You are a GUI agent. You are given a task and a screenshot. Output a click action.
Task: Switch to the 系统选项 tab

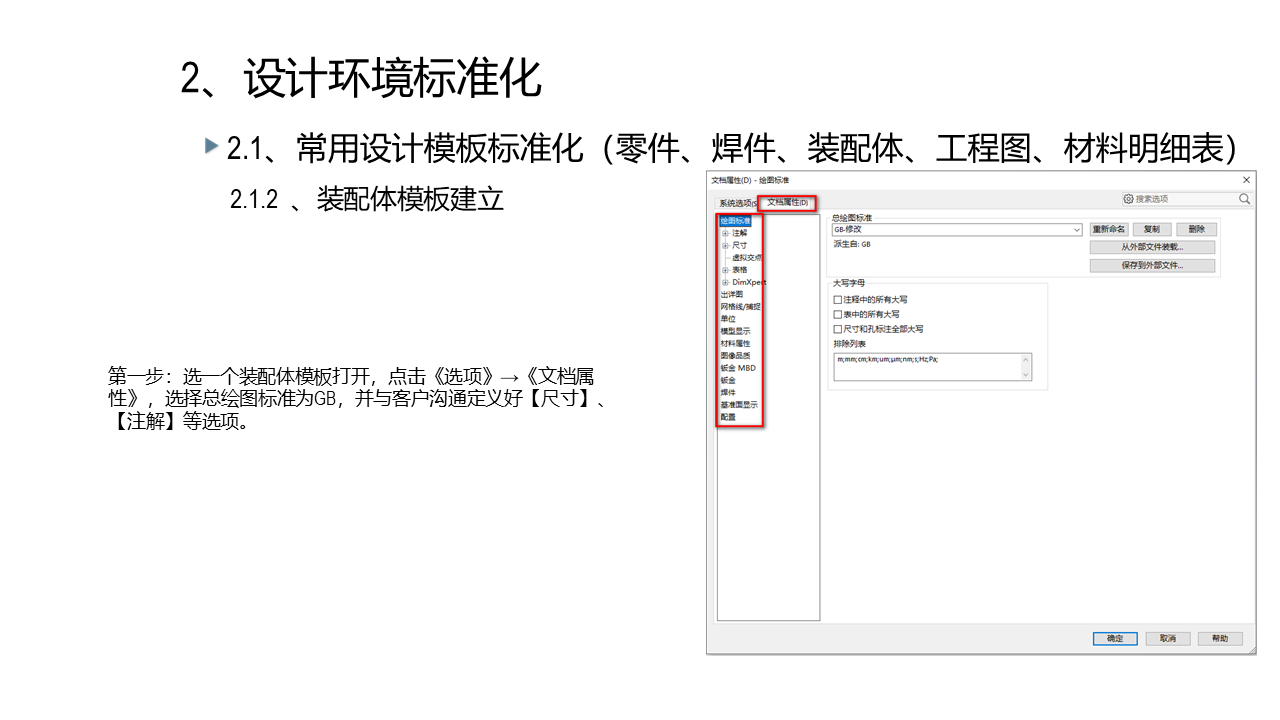point(738,203)
